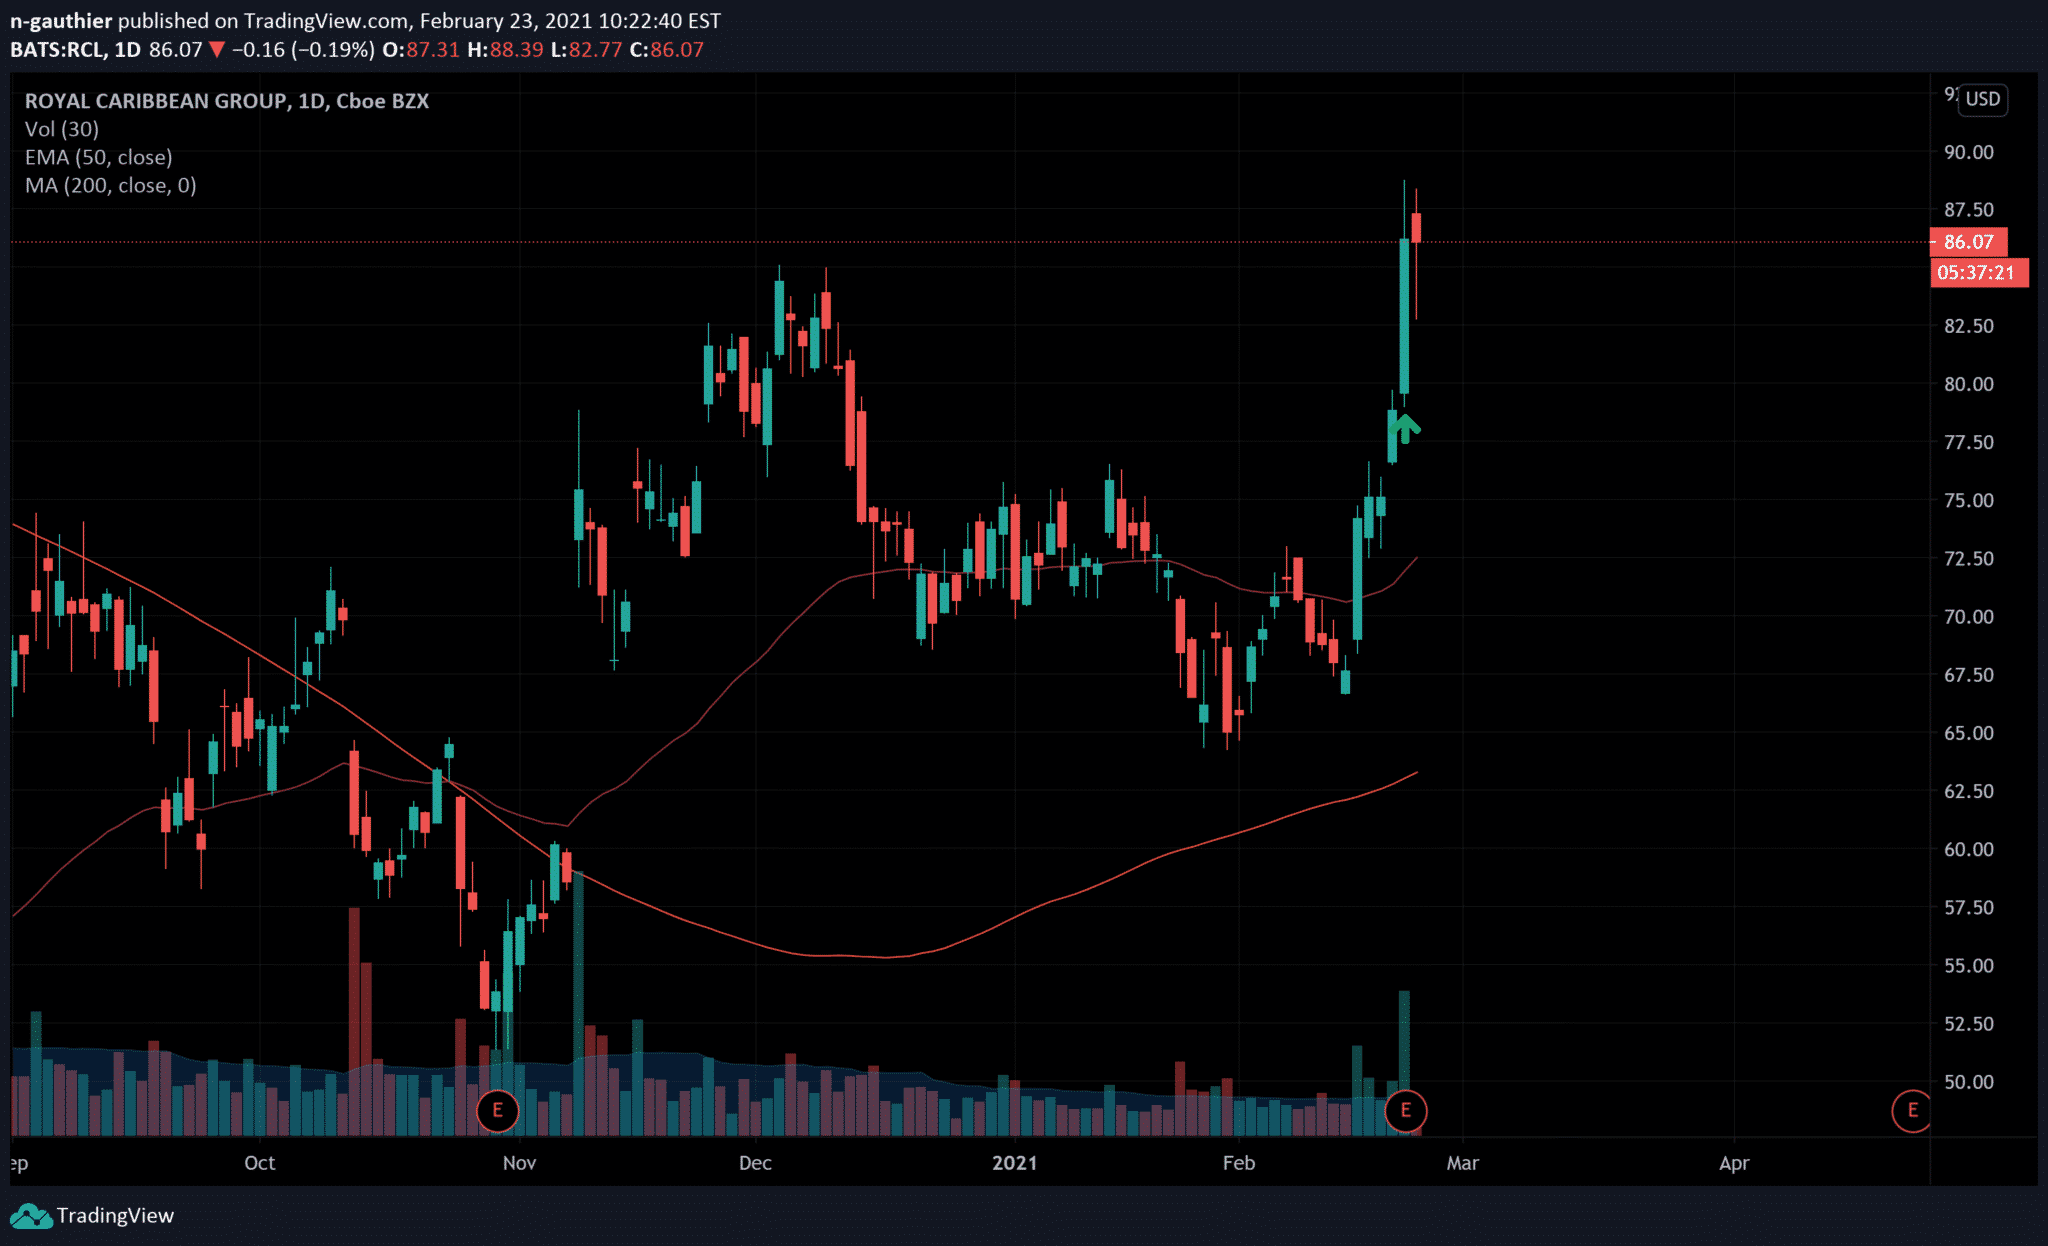Click the n-gauthier author name
This screenshot has height=1246, width=2048.
[x=61, y=21]
